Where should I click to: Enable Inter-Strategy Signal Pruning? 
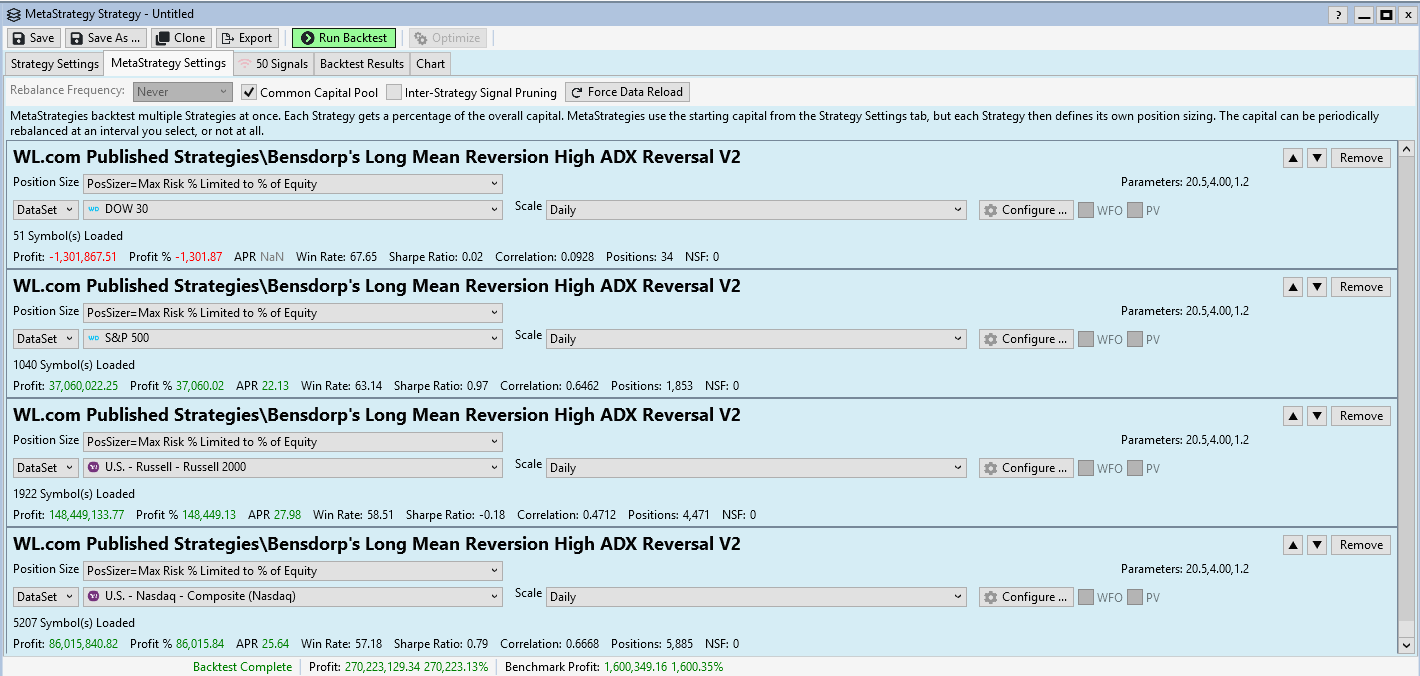tap(394, 92)
